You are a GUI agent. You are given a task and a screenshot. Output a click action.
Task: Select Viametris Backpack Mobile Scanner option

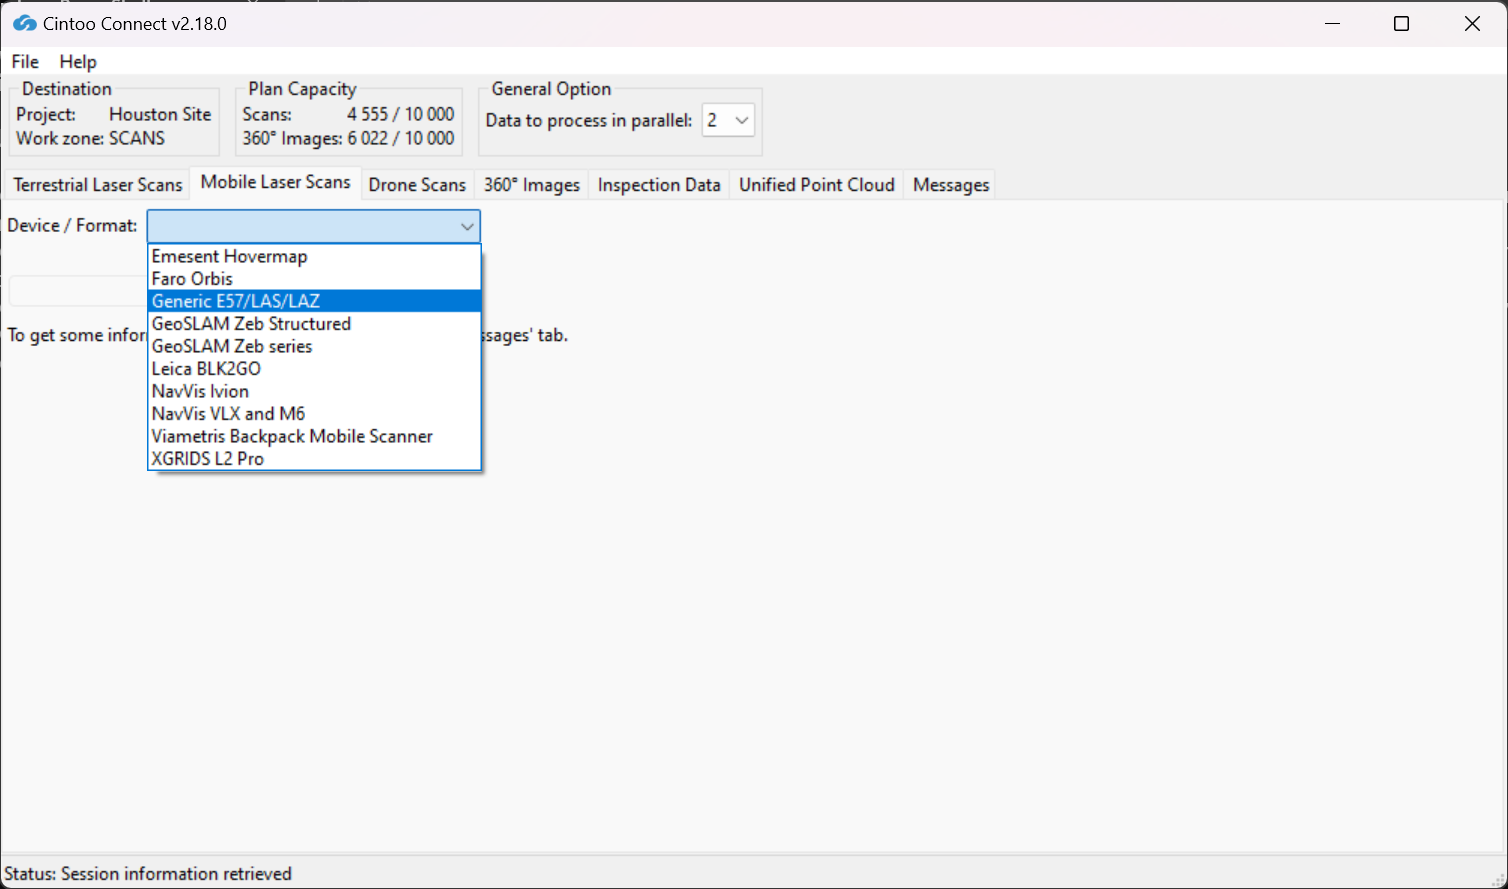314,436
